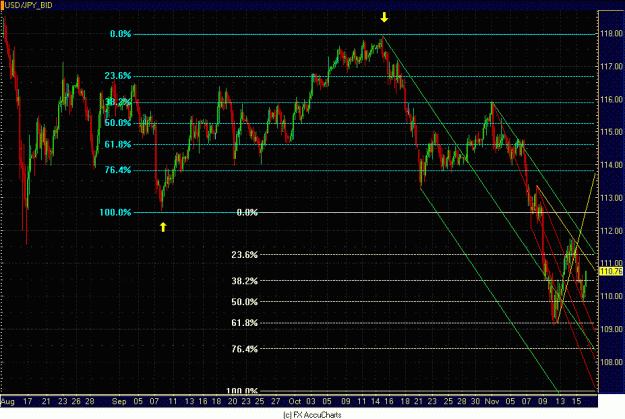Click the white 50.0% retracement label
Screen dimensions: 625x419
click(245, 302)
